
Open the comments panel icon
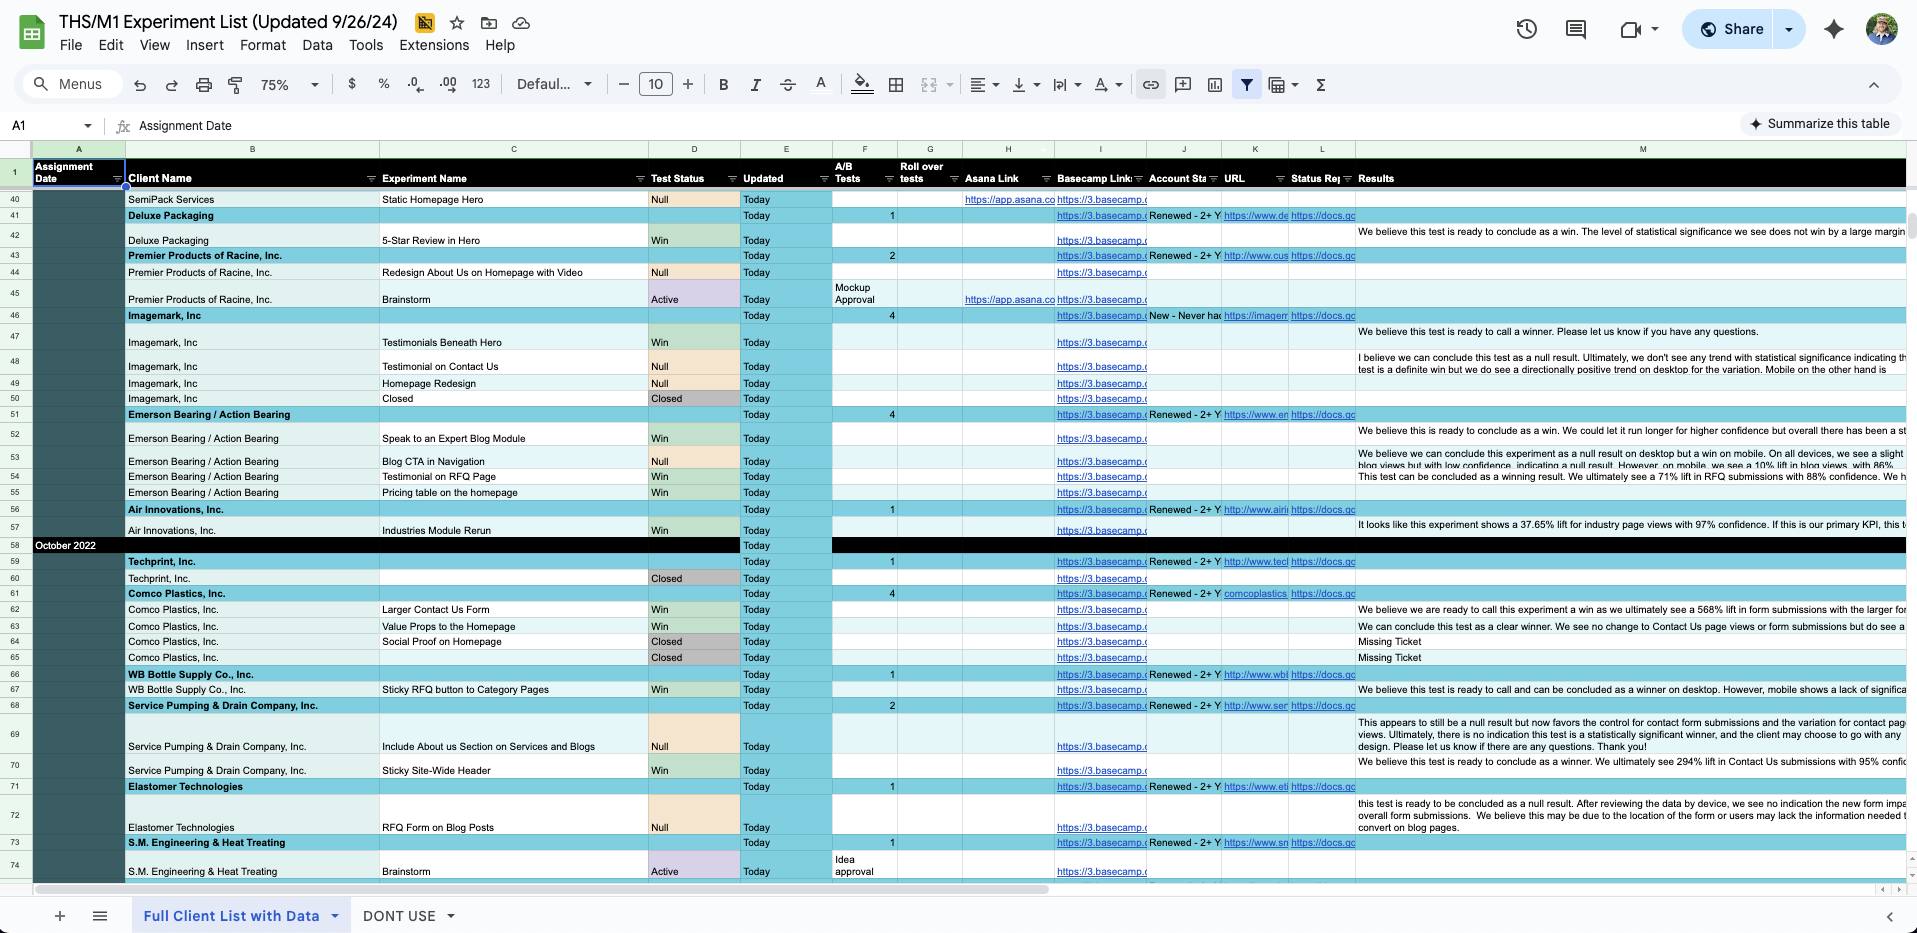1576,29
